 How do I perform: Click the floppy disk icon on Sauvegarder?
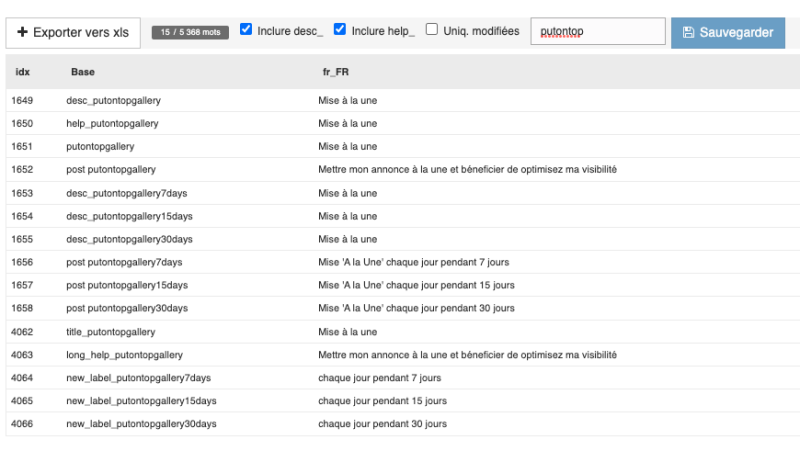coord(688,32)
